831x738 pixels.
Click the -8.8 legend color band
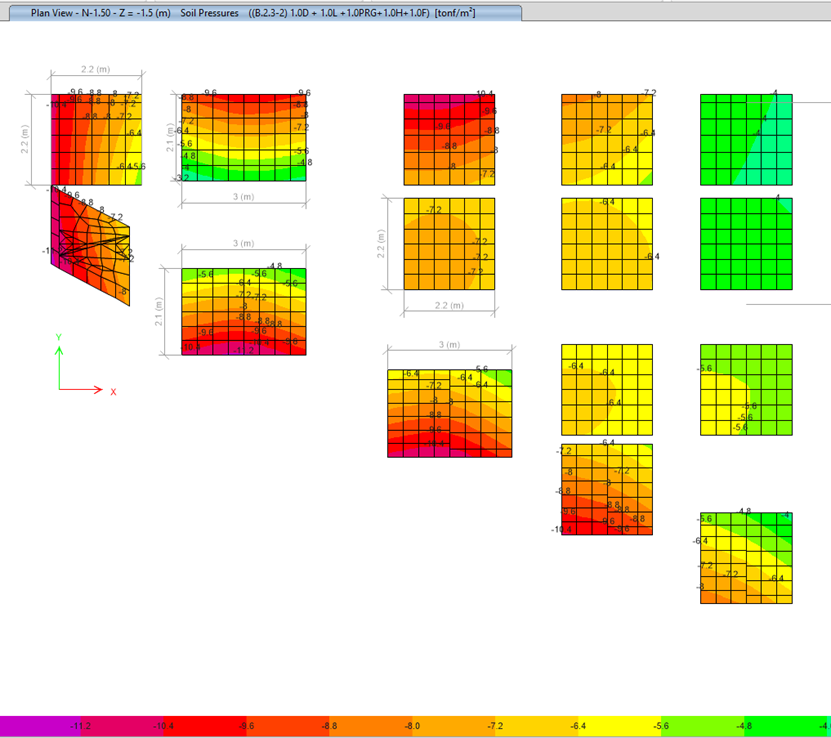click(329, 726)
